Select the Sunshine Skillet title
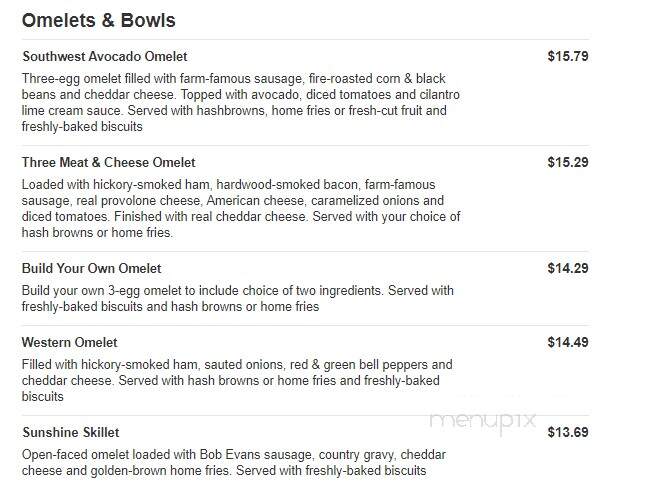662x503 pixels. coord(71,432)
